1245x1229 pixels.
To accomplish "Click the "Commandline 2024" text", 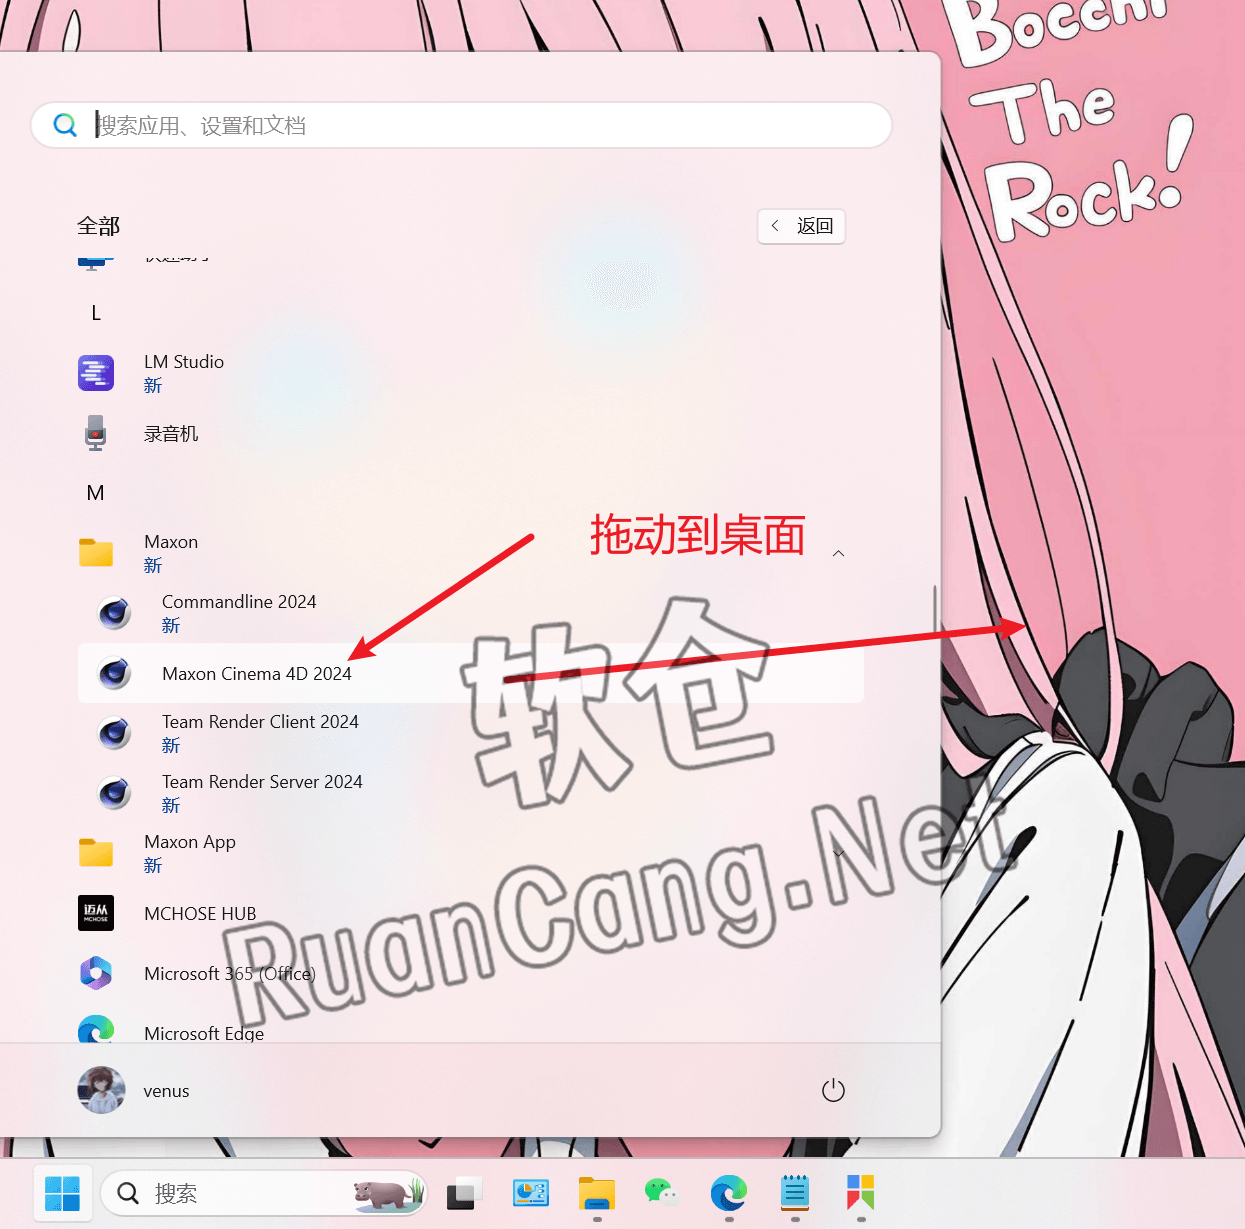I will pyautogui.click(x=239, y=602).
